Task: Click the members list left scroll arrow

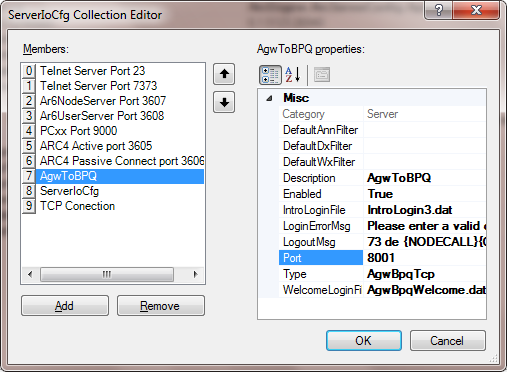Action: tap(30, 274)
